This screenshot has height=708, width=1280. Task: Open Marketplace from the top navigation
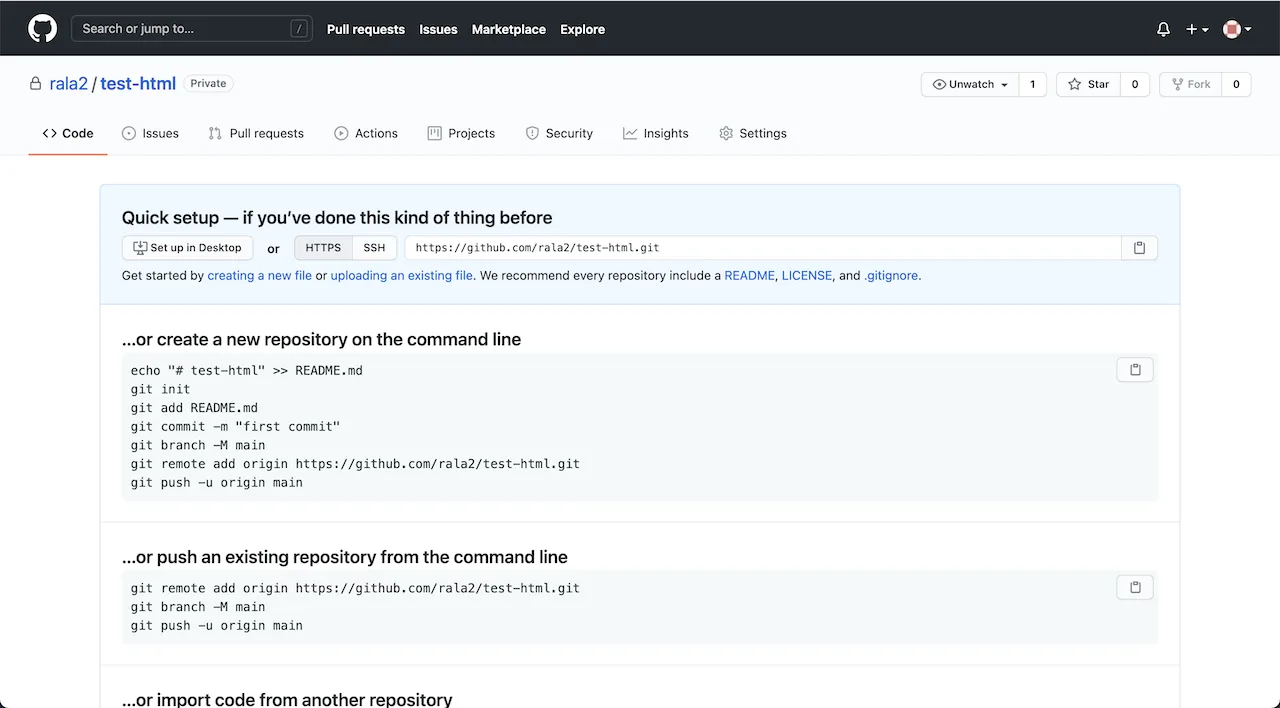click(x=508, y=30)
